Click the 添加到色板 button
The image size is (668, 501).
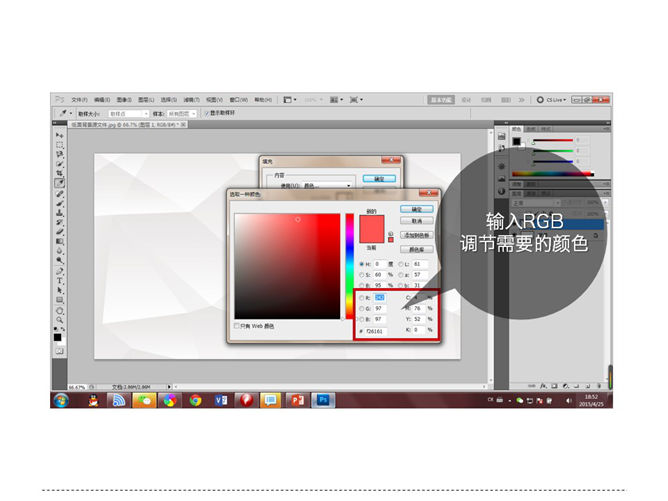pos(417,233)
